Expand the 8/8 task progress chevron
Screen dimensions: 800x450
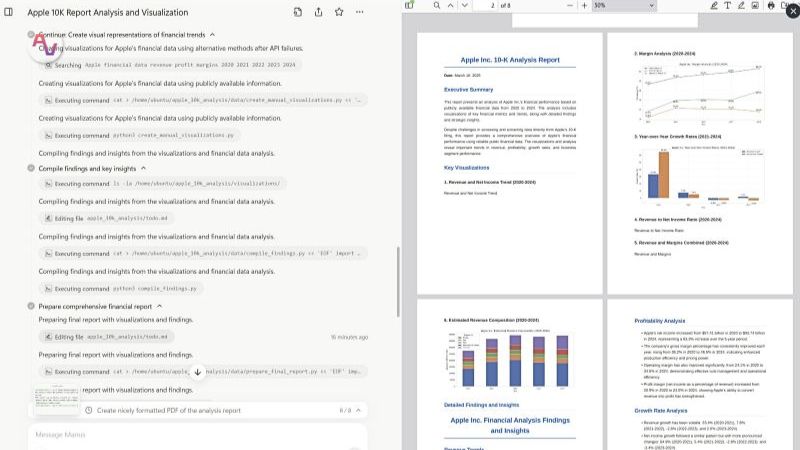(358, 410)
